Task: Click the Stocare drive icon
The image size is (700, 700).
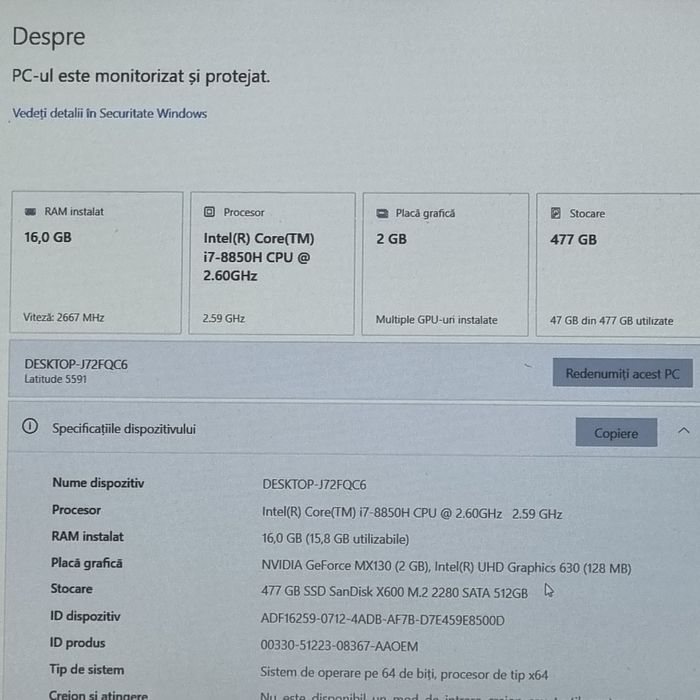Action: (x=555, y=213)
